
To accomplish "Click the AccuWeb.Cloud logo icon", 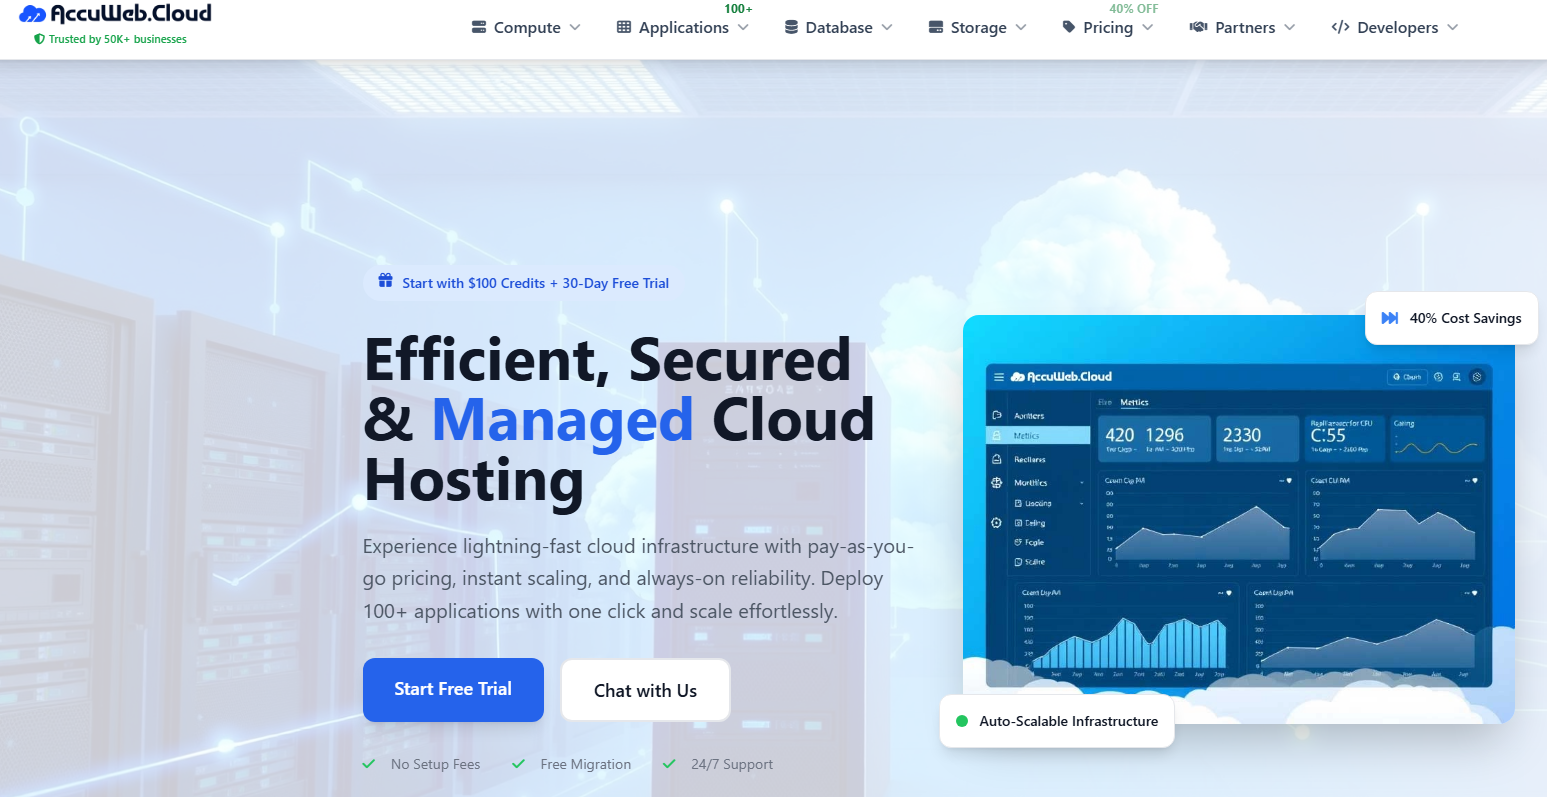I will tap(33, 14).
